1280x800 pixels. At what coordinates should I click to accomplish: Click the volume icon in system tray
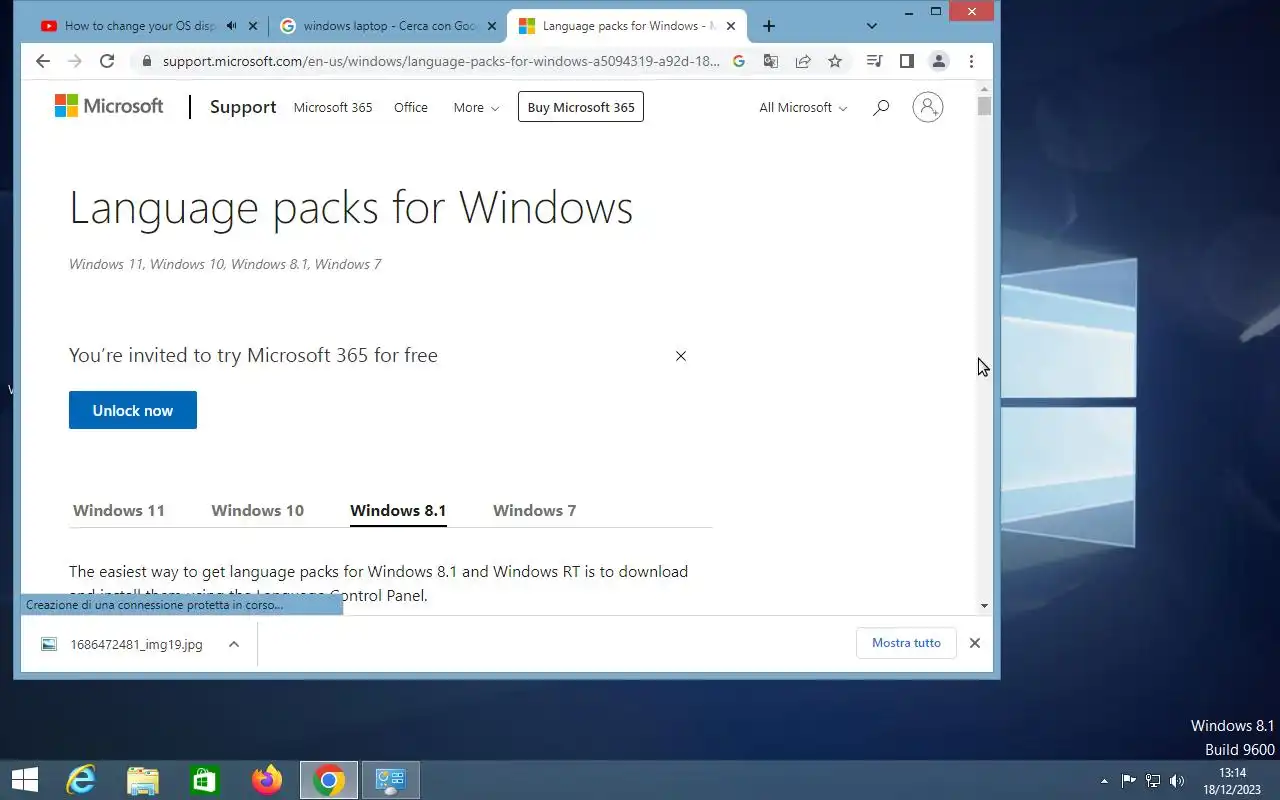coord(1177,781)
